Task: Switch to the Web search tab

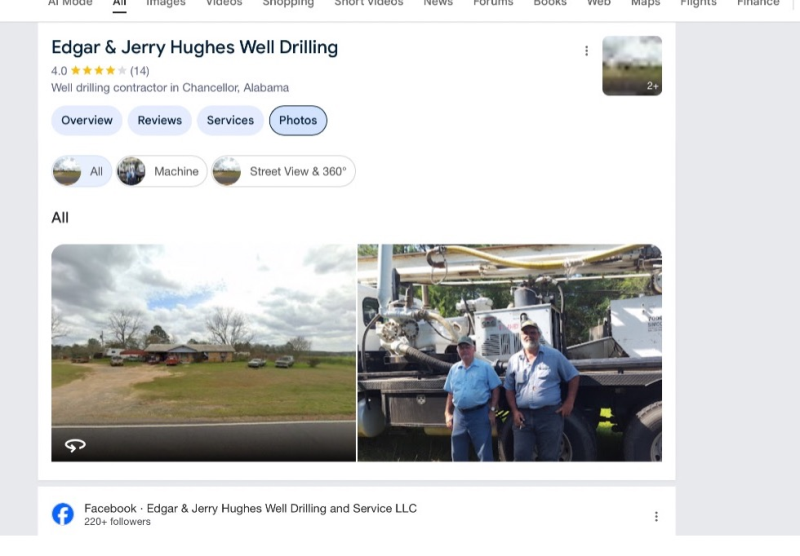Action: (x=598, y=3)
